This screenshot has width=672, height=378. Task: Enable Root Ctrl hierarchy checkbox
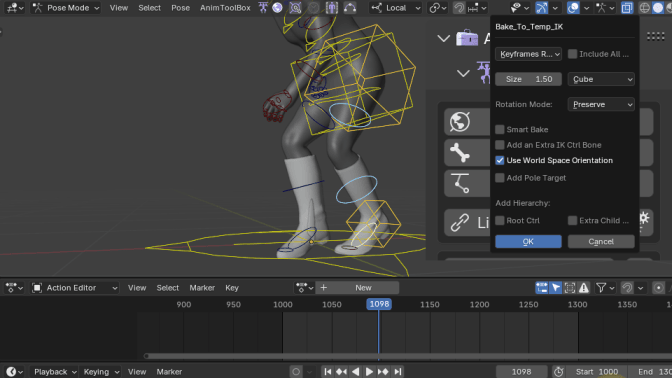[x=499, y=221]
